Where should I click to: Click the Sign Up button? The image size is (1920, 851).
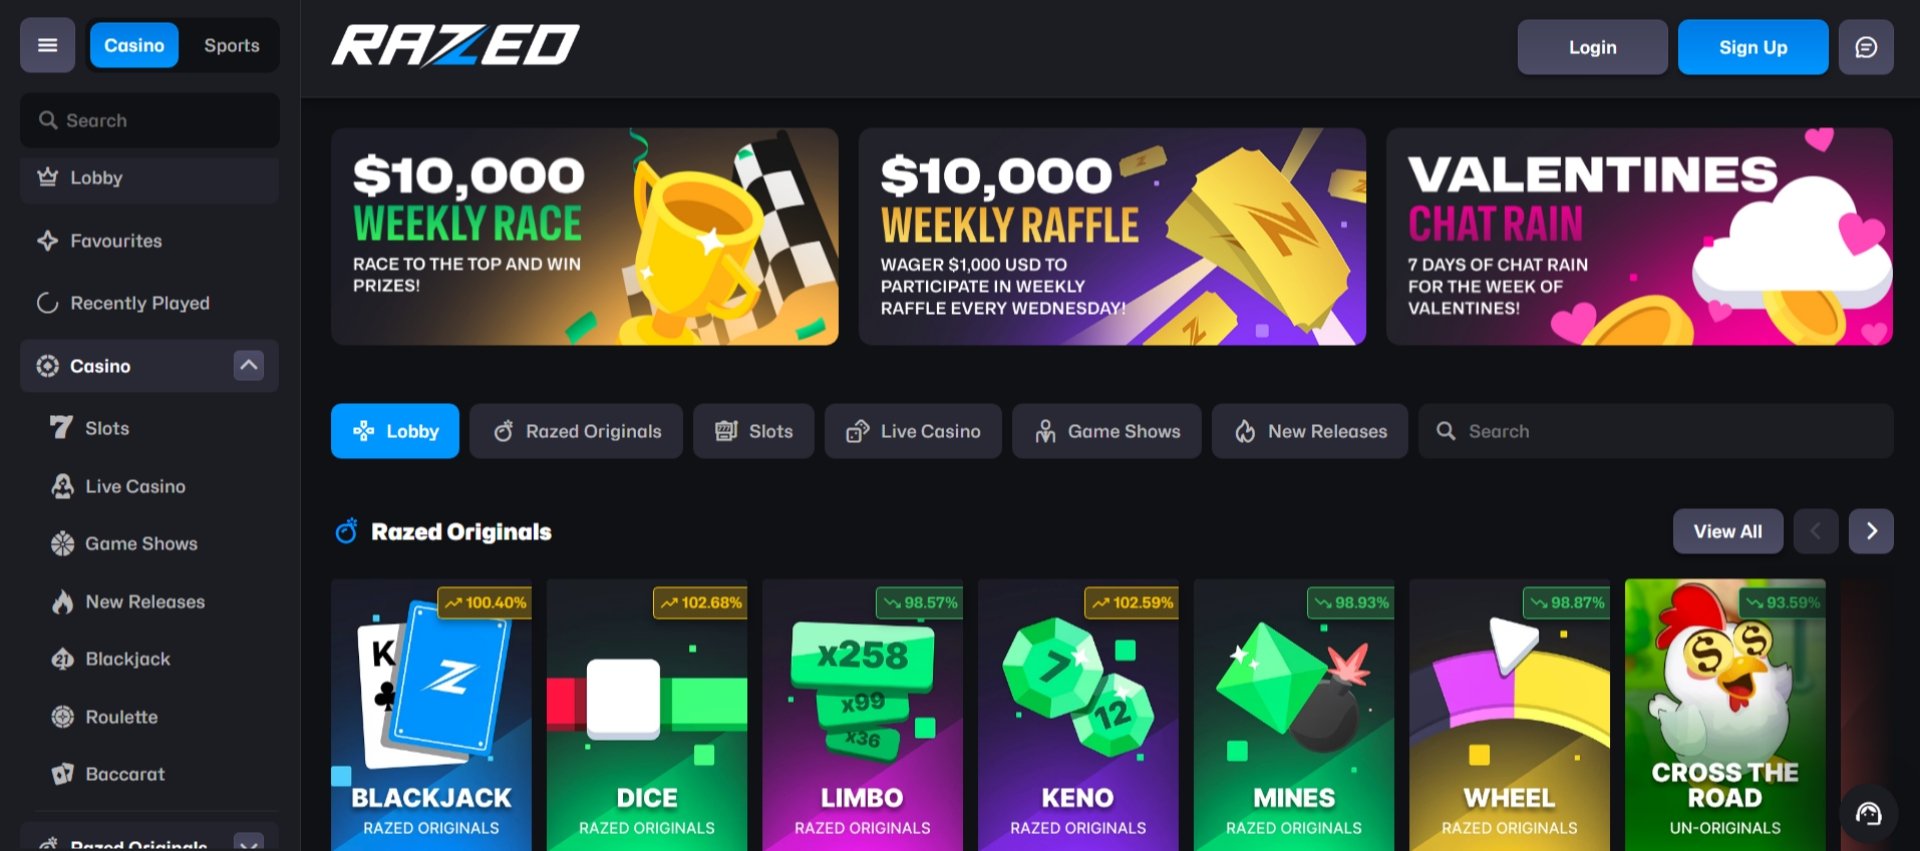pyautogui.click(x=1753, y=47)
